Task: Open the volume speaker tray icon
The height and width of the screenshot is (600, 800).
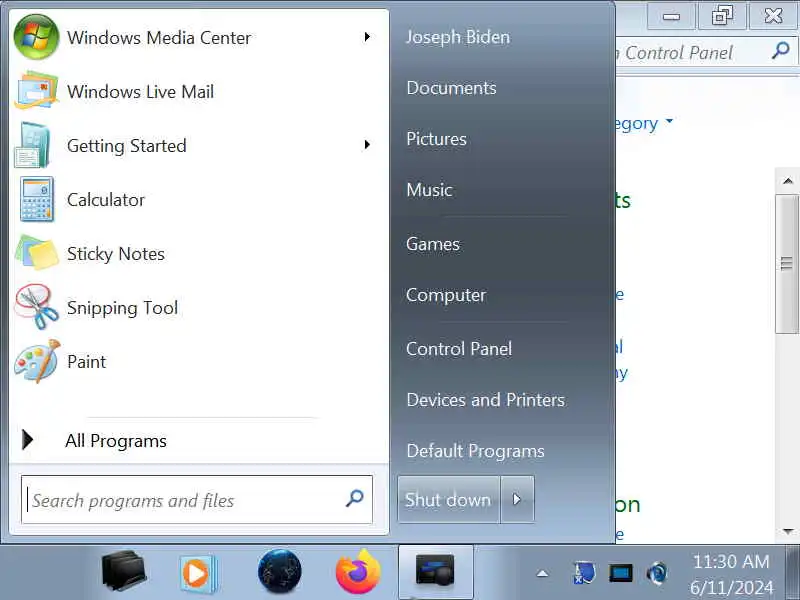Action: click(657, 573)
